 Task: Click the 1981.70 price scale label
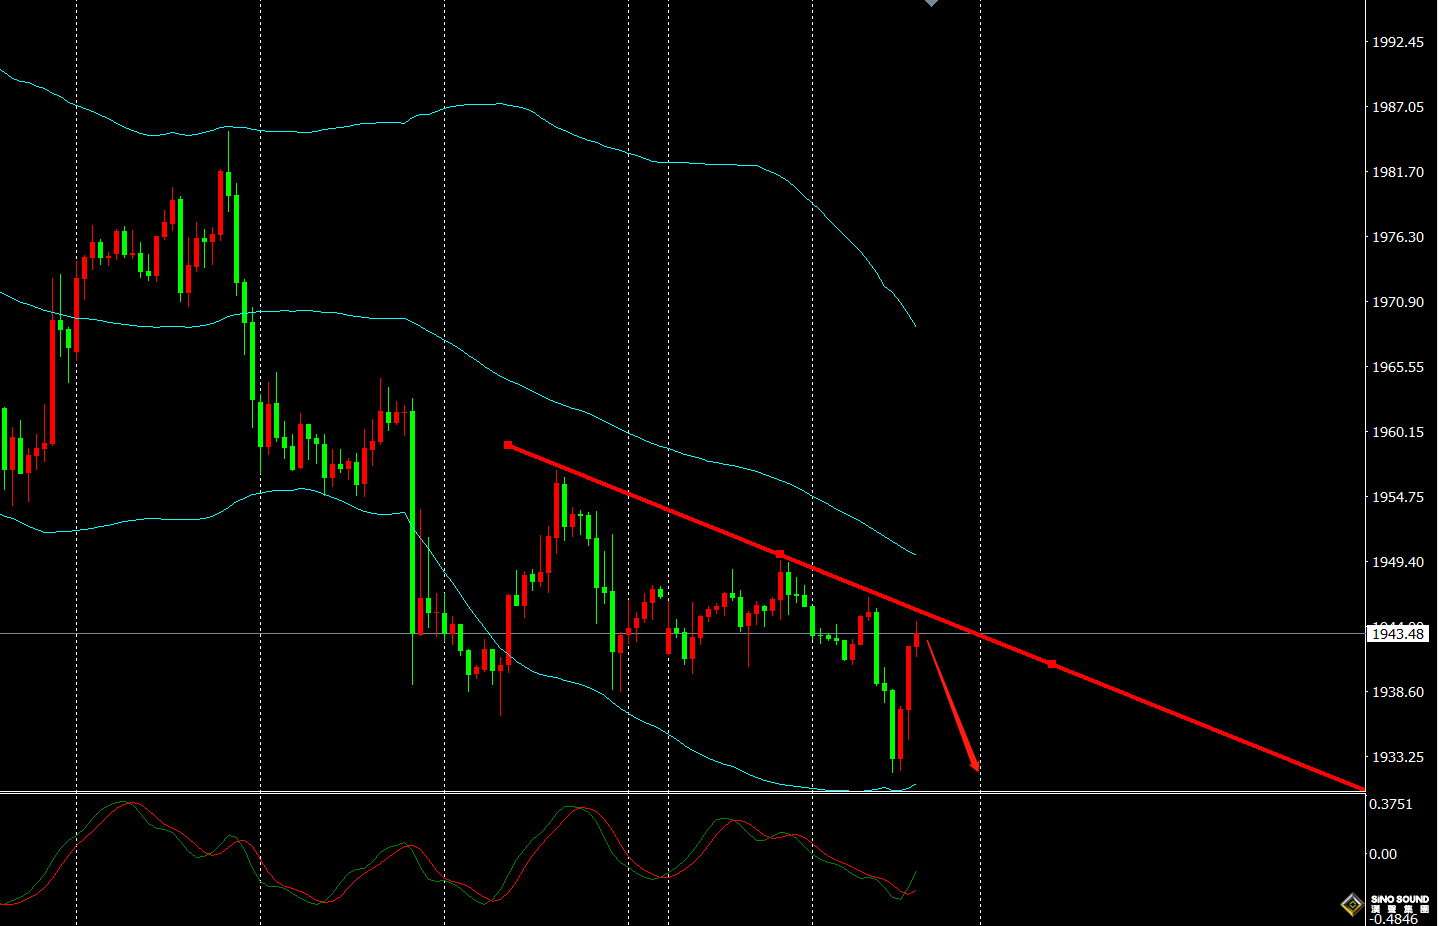click(x=1397, y=172)
